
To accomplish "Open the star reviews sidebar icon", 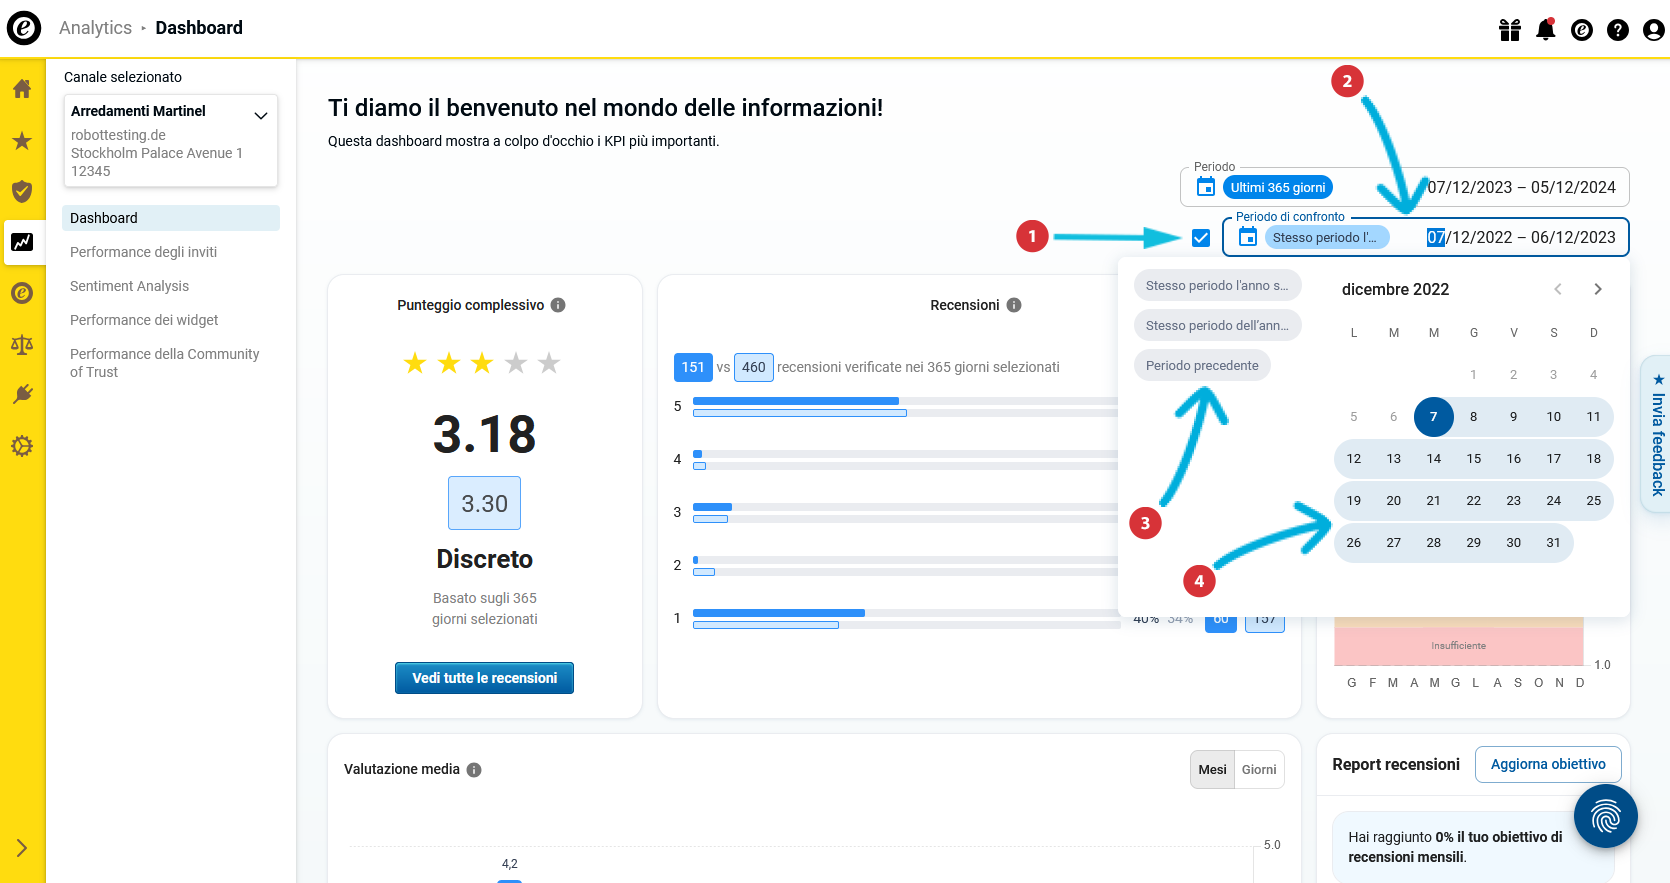I will point(22,141).
